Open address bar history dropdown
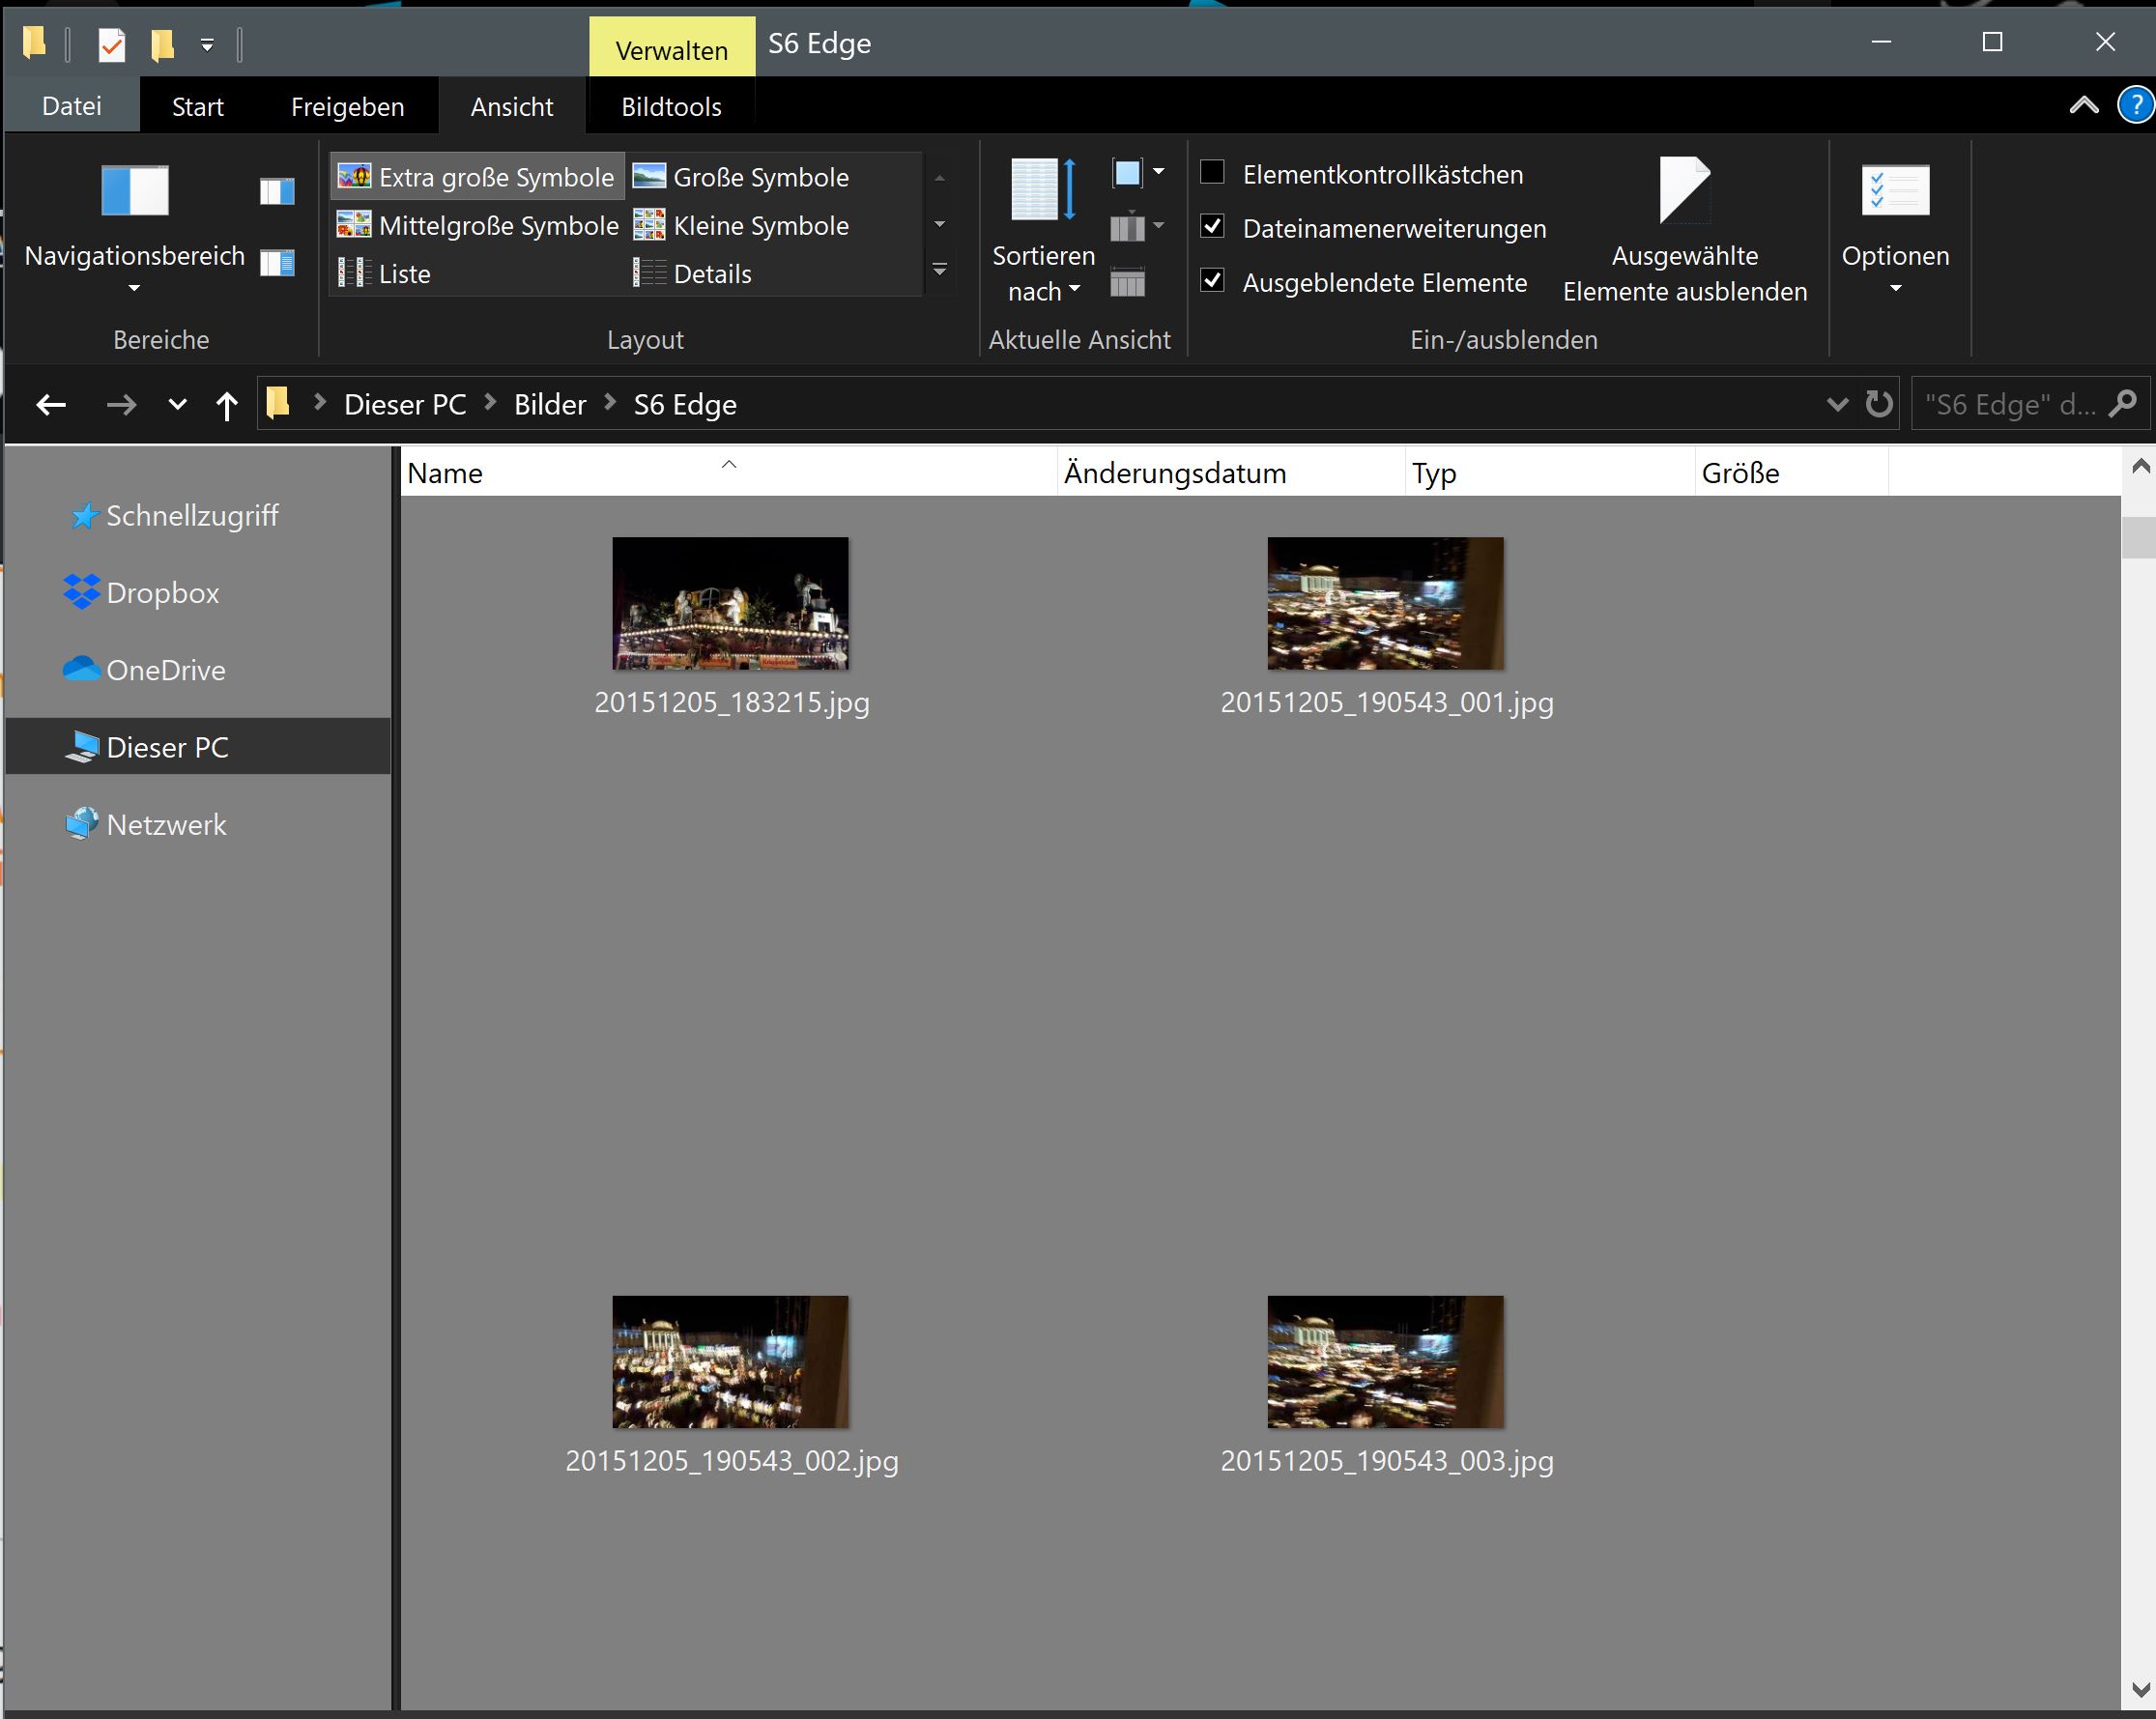This screenshot has width=2156, height=1719. (x=1837, y=404)
